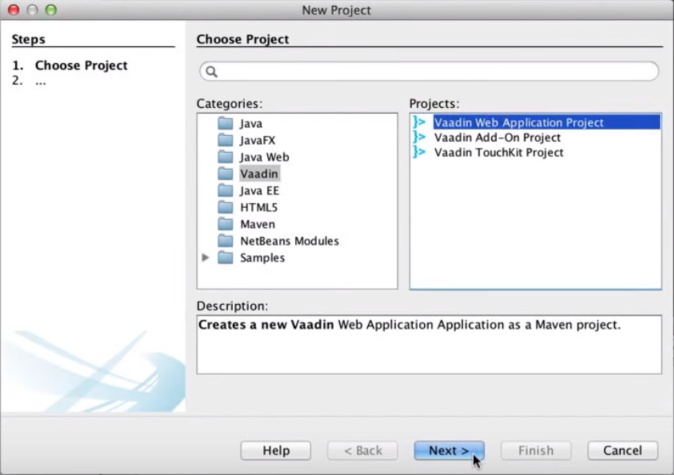Image resolution: width=674 pixels, height=475 pixels.
Task: Click the Vaadin TouchKit Project icon
Action: coord(419,152)
